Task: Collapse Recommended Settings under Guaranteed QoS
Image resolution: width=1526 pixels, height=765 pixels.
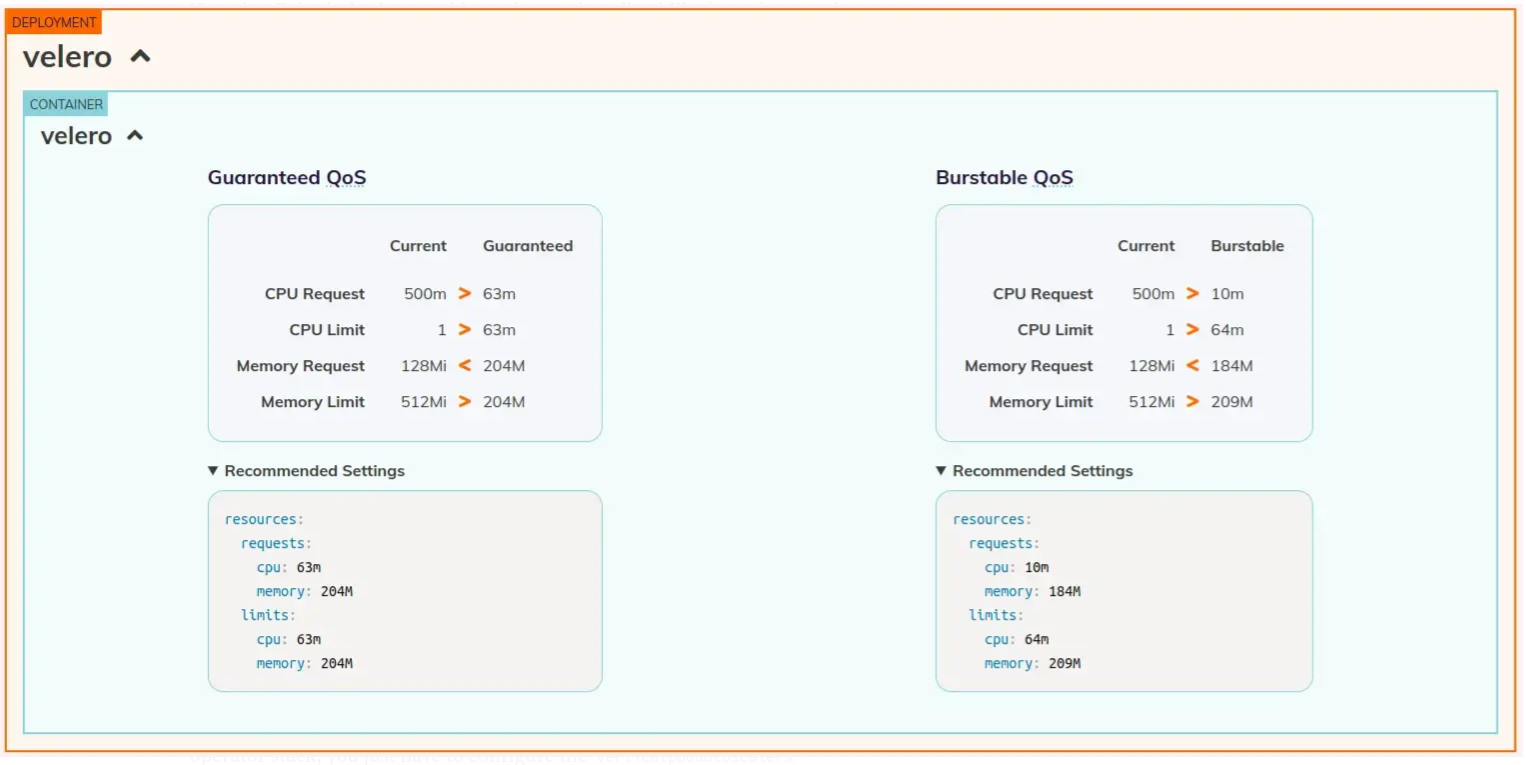Action: point(306,471)
